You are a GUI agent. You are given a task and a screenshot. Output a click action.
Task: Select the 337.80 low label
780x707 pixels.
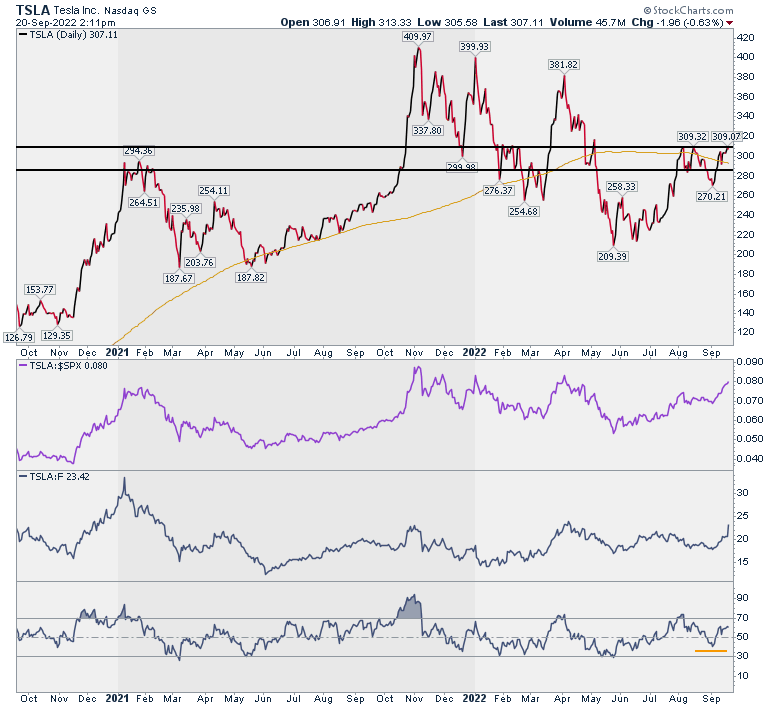pos(427,131)
